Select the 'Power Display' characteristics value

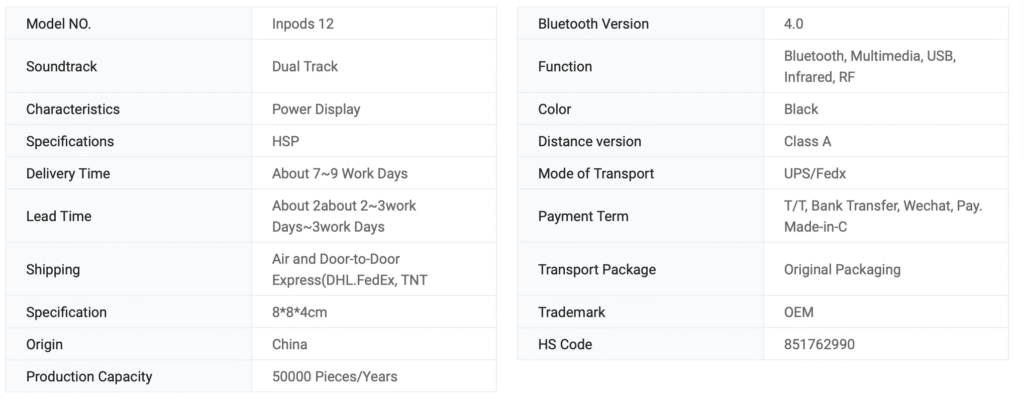tap(316, 109)
